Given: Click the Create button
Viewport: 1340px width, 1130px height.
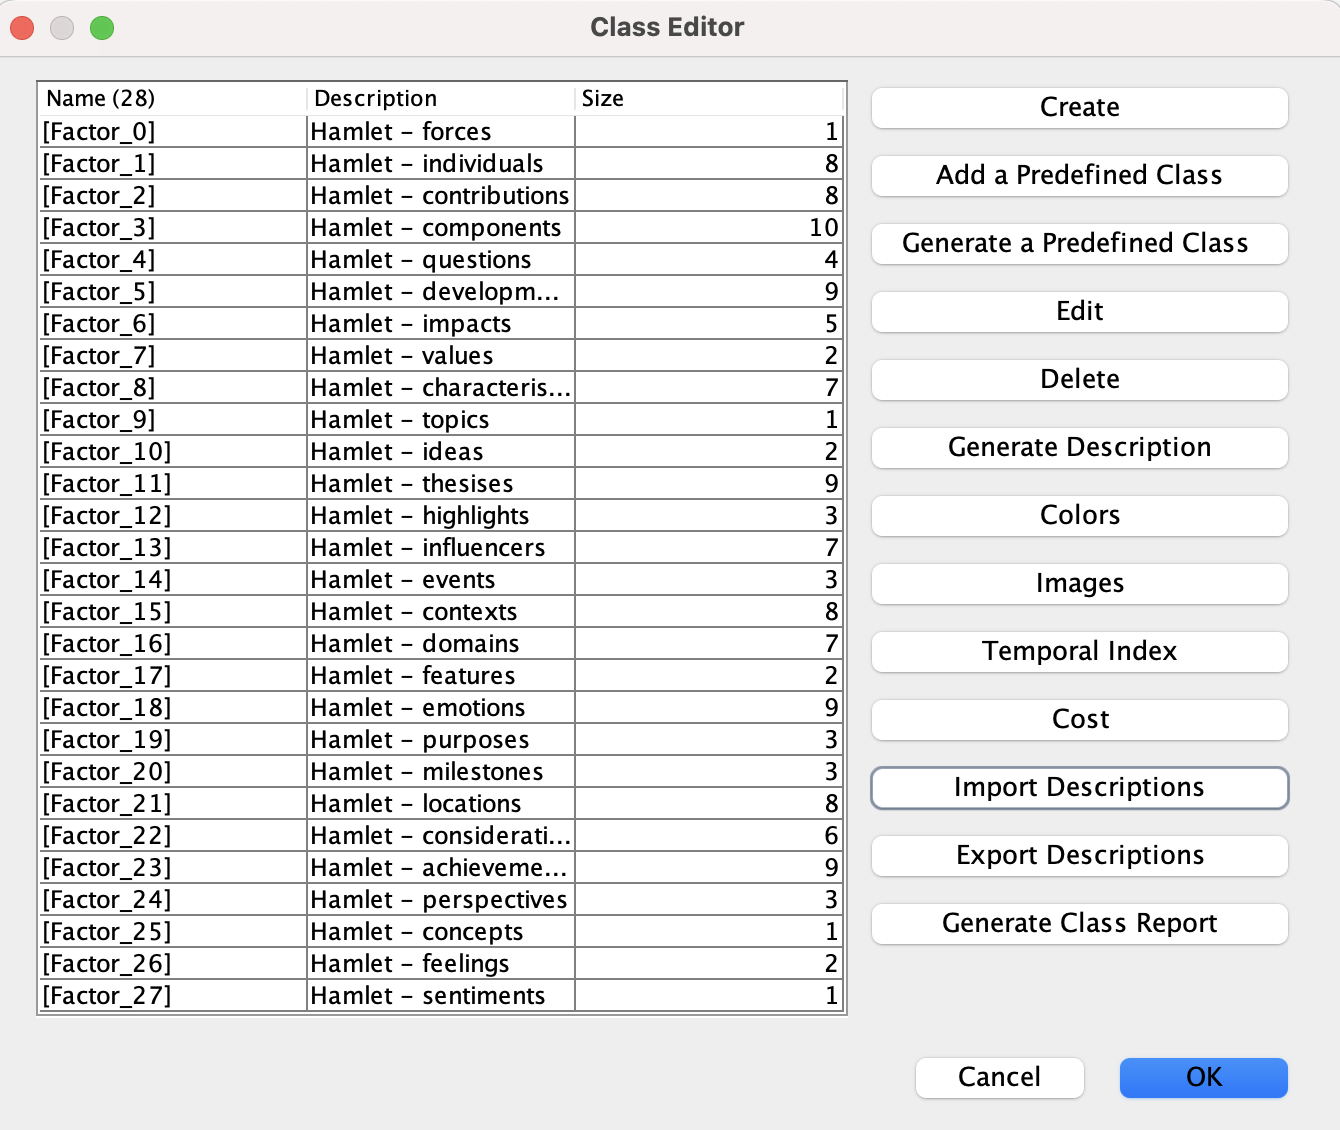Looking at the screenshot, I should point(1079,107).
